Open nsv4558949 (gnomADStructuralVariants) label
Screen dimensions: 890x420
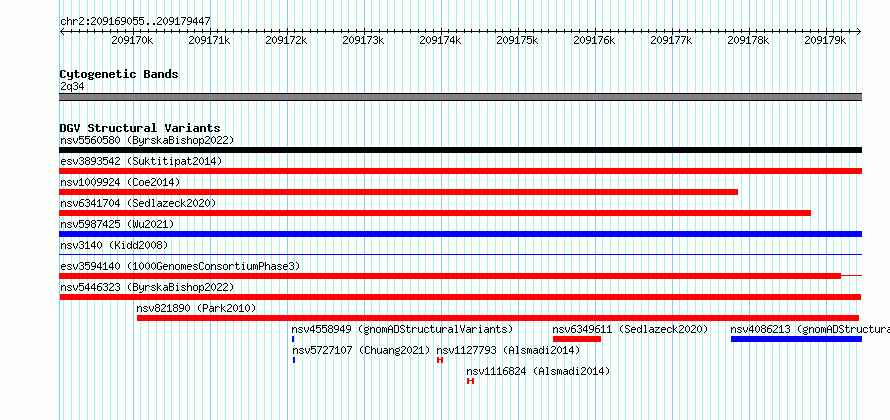(402, 329)
